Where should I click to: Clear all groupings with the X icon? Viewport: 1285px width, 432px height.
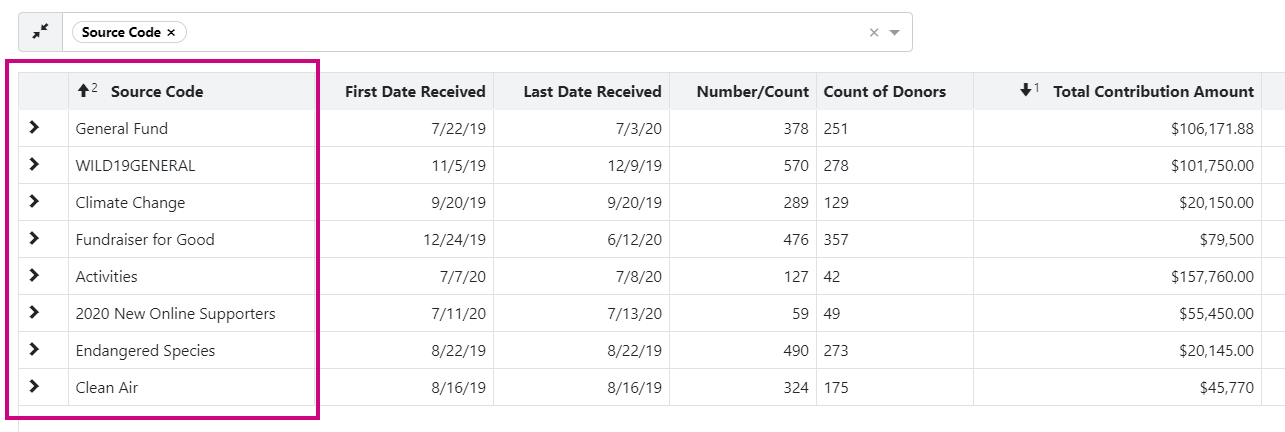[x=874, y=32]
